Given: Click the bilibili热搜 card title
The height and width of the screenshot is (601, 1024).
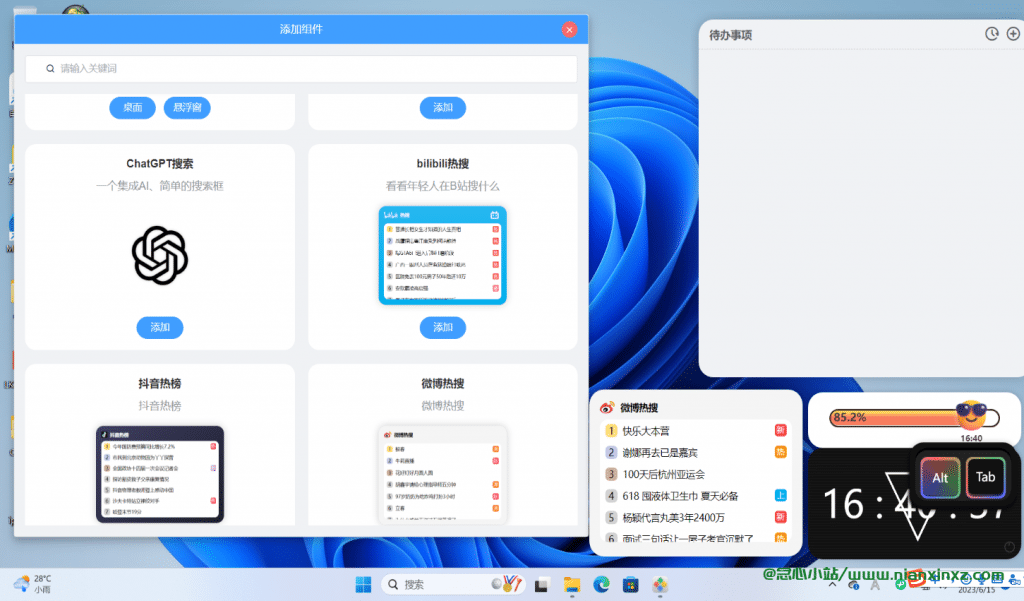Looking at the screenshot, I should [x=443, y=163].
